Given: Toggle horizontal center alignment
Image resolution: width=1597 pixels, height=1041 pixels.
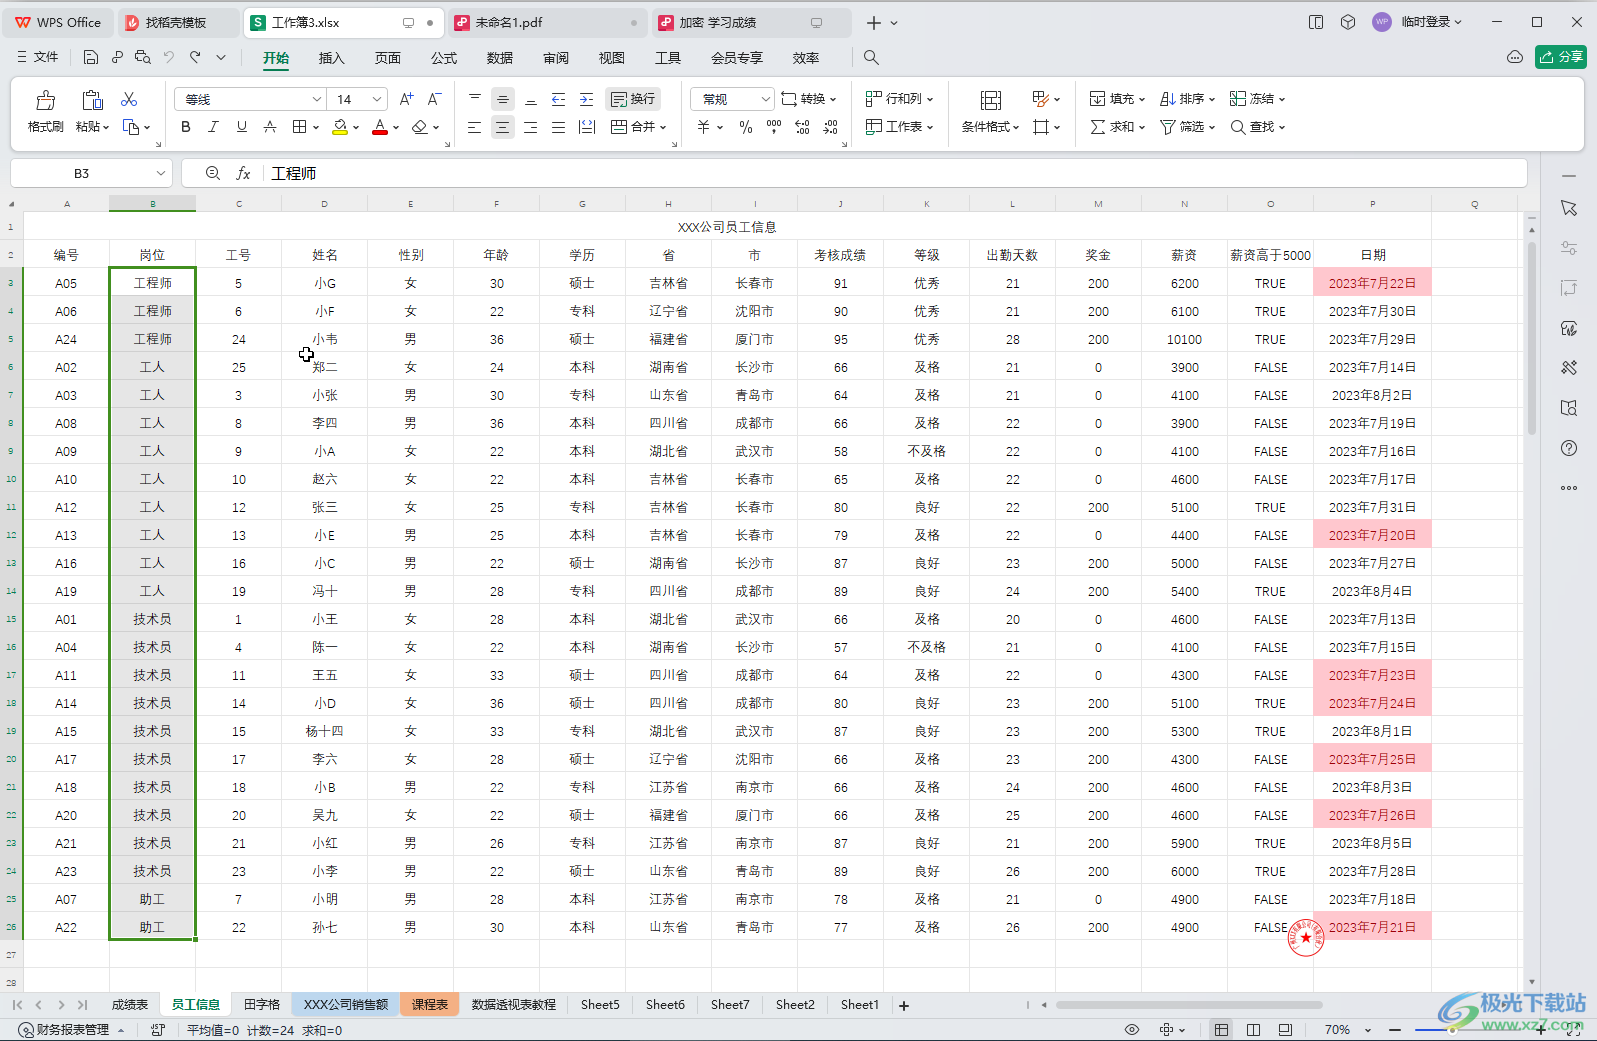Looking at the screenshot, I should point(502,127).
